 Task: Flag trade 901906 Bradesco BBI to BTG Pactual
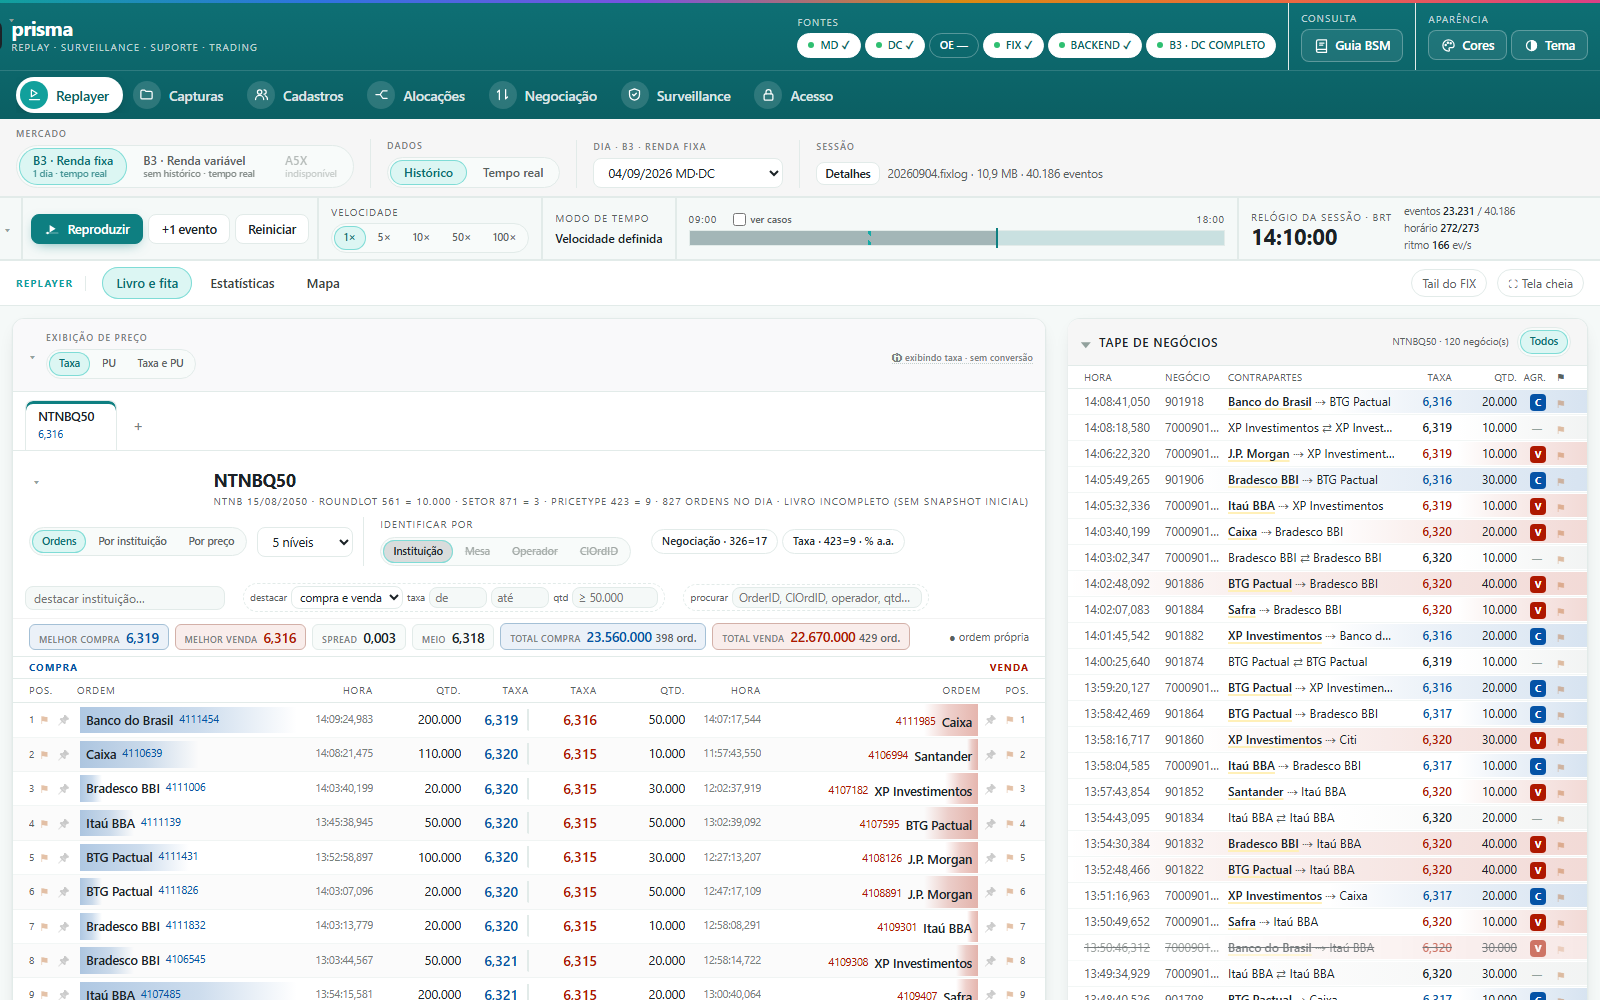click(1561, 481)
